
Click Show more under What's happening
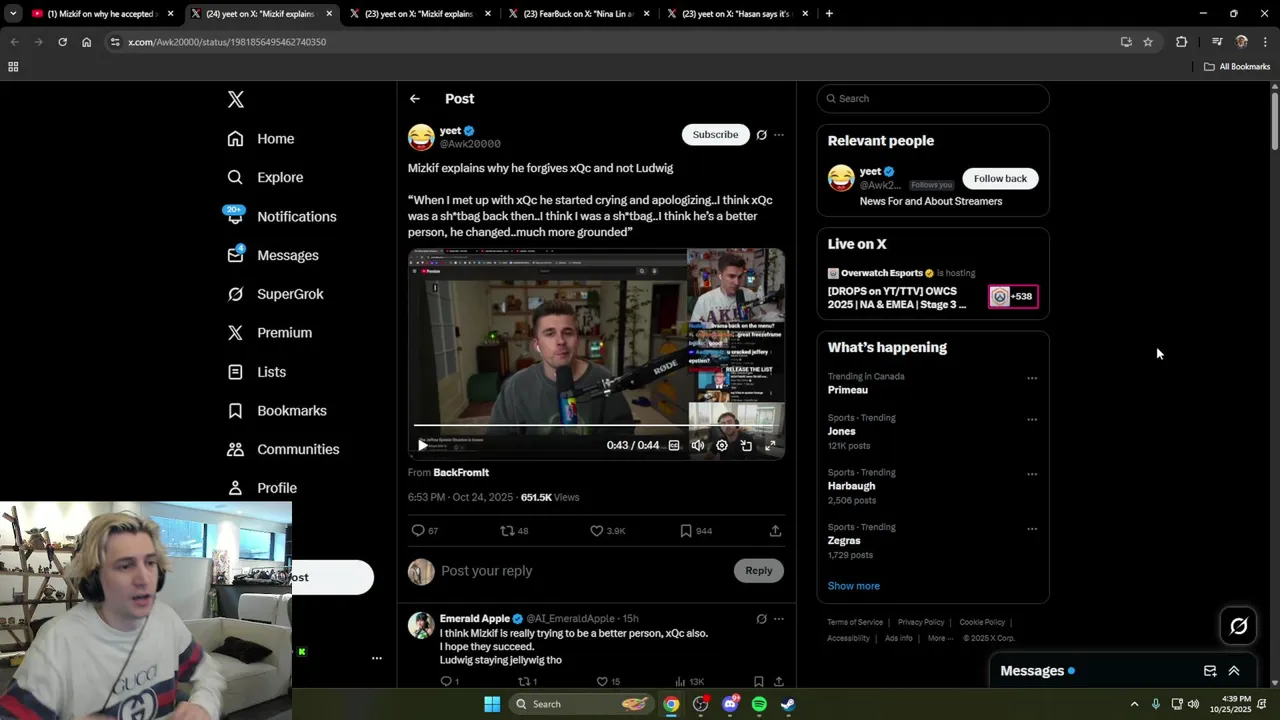pyautogui.click(x=854, y=586)
